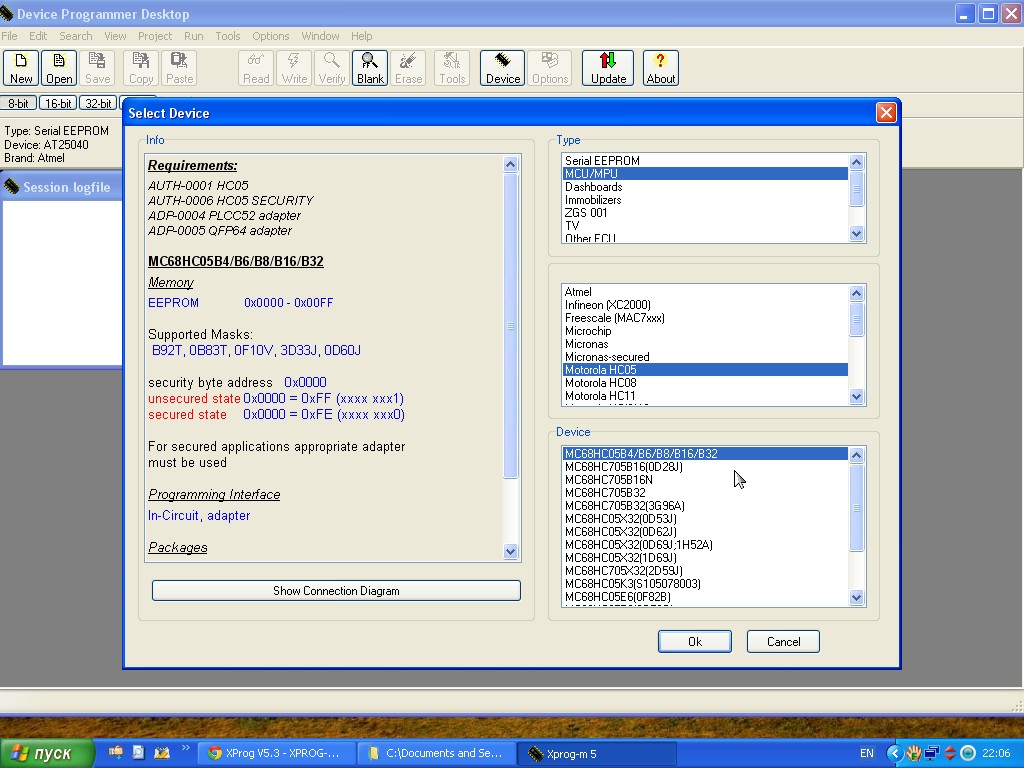Image resolution: width=1024 pixels, height=768 pixels.
Task: Click the Blank check toolbar icon
Action: click(370, 68)
